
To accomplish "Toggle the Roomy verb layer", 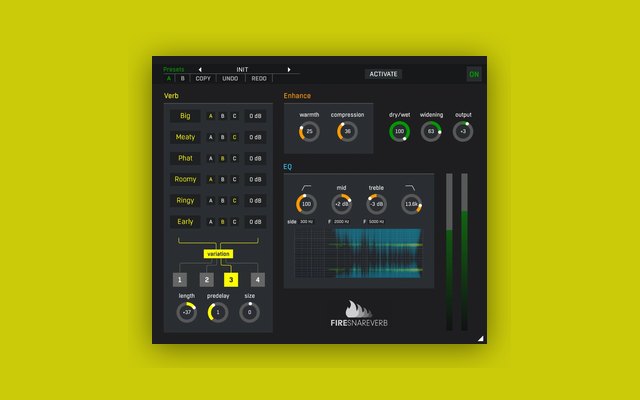I will (x=185, y=179).
